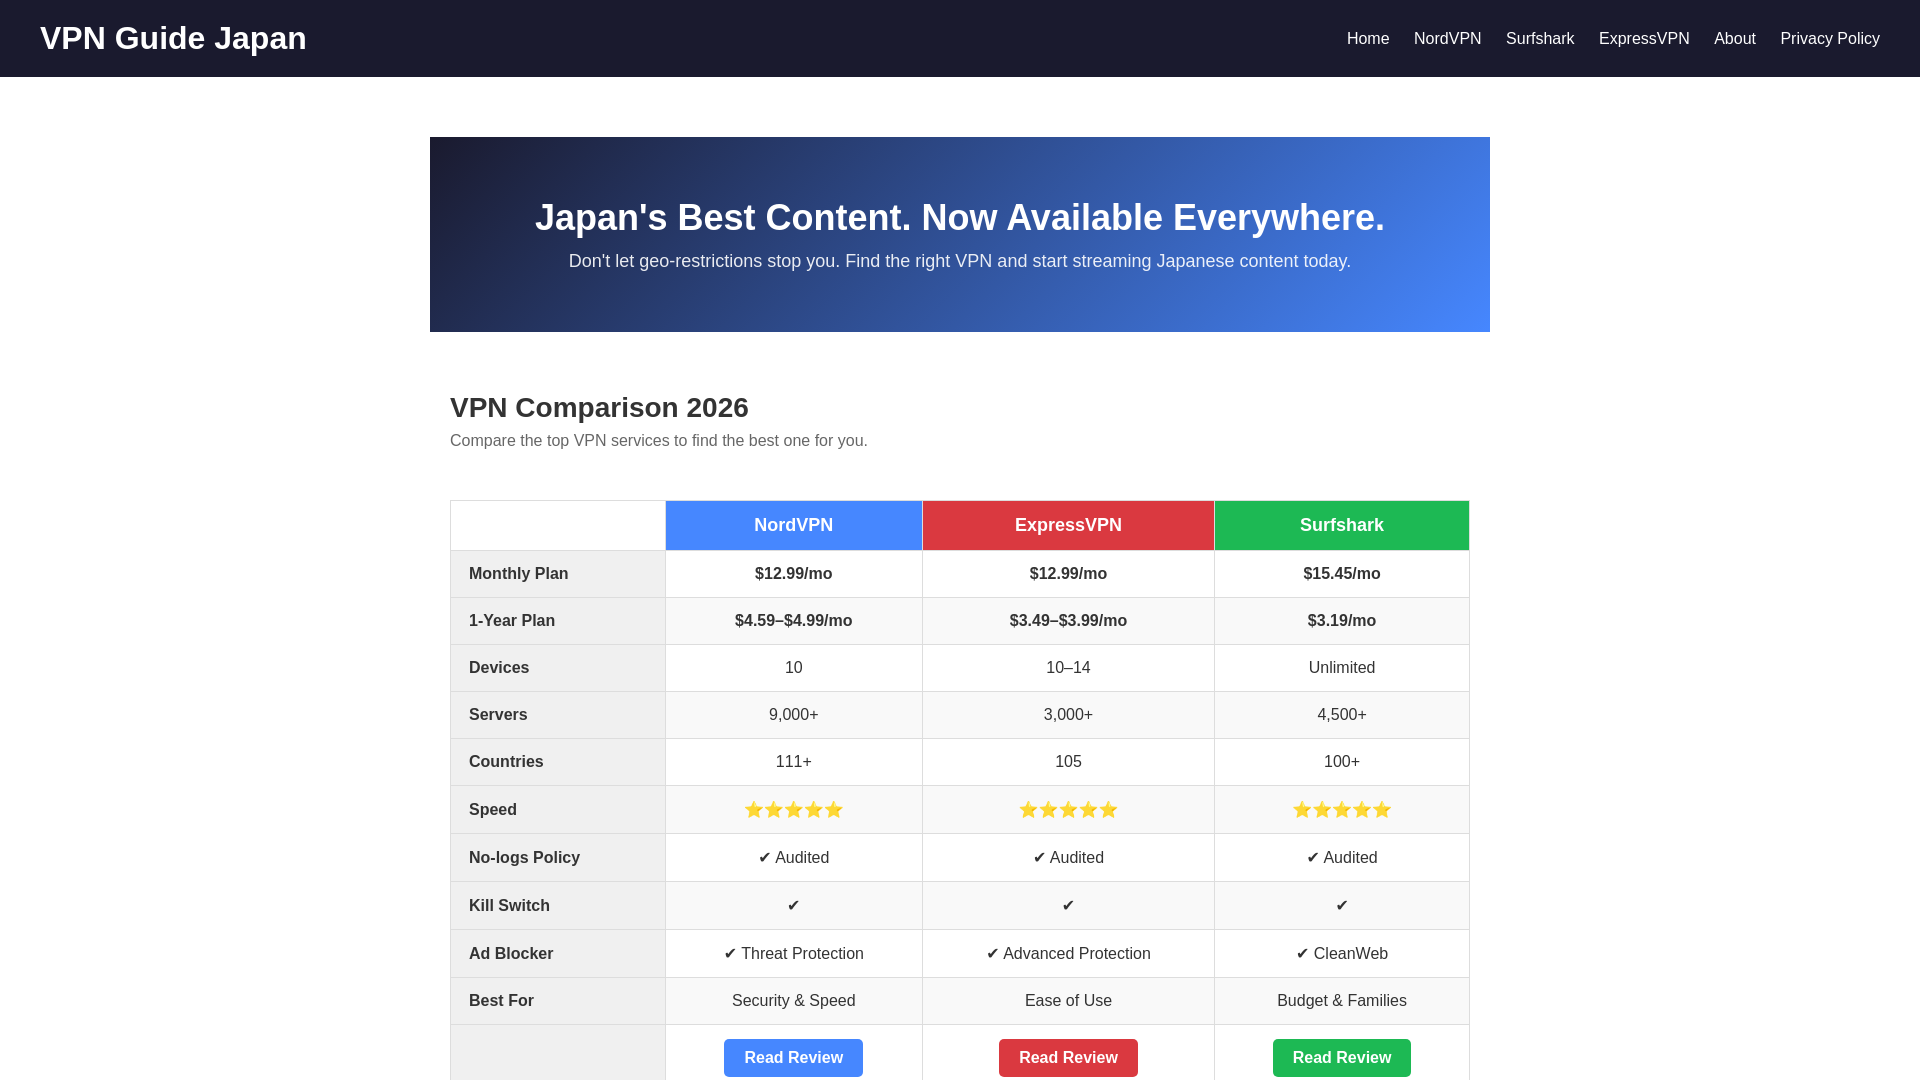Viewport: 1920px width, 1080px height.
Task: Click the red Read Review button for ExpressVPN
Action: (1068, 1058)
